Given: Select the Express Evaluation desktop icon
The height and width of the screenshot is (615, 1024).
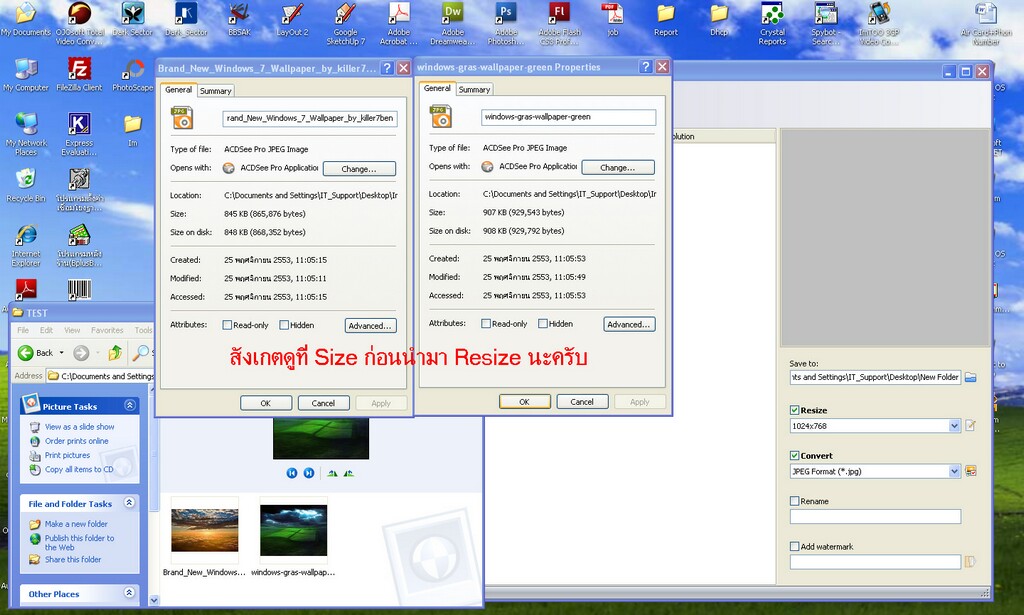Looking at the screenshot, I should [x=79, y=134].
